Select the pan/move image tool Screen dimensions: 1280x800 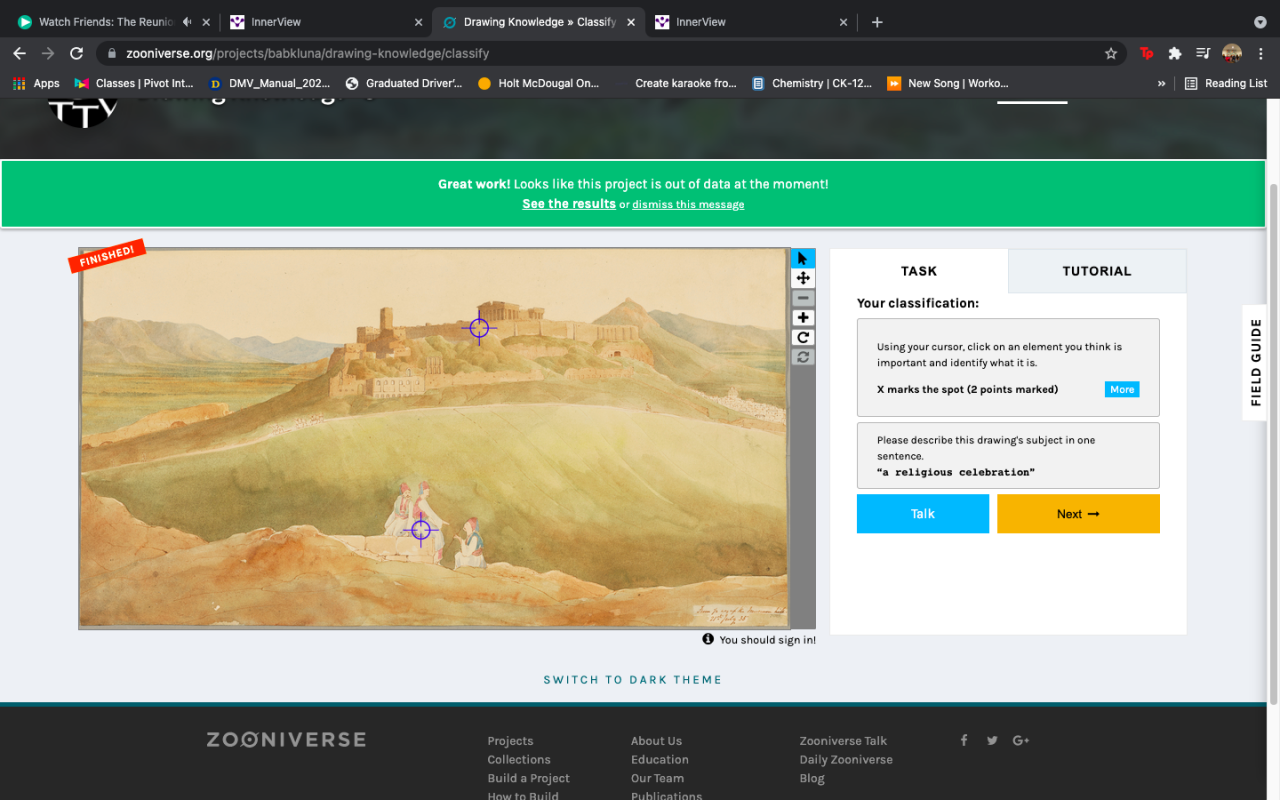click(x=803, y=278)
